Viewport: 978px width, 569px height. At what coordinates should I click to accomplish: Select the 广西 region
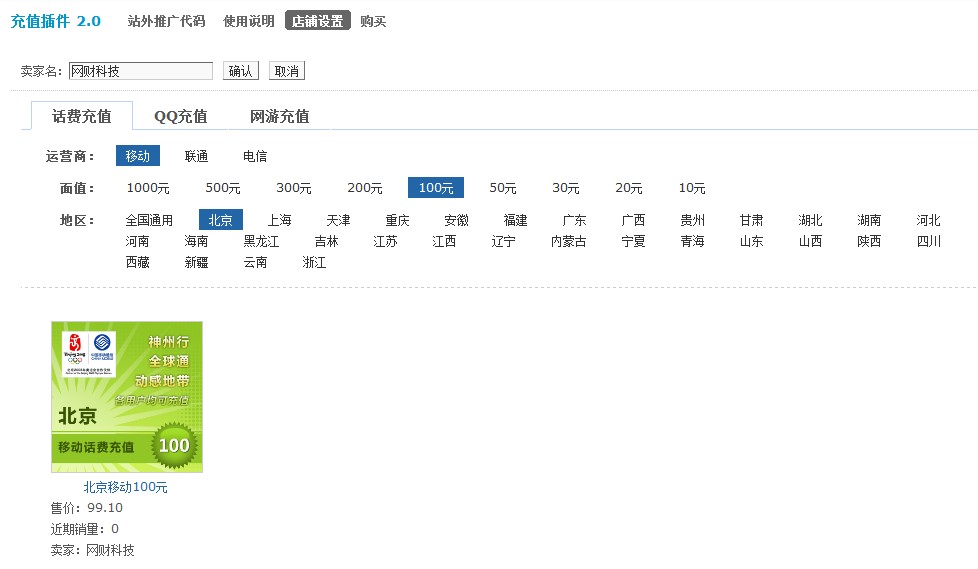tap(633, 220)
